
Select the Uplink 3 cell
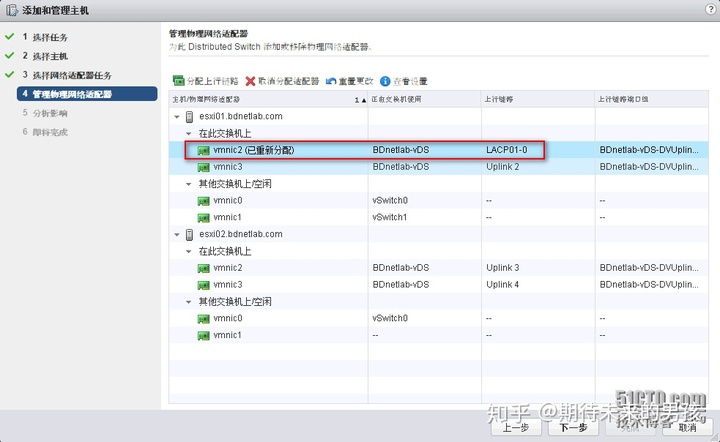[x=503, y=268]
